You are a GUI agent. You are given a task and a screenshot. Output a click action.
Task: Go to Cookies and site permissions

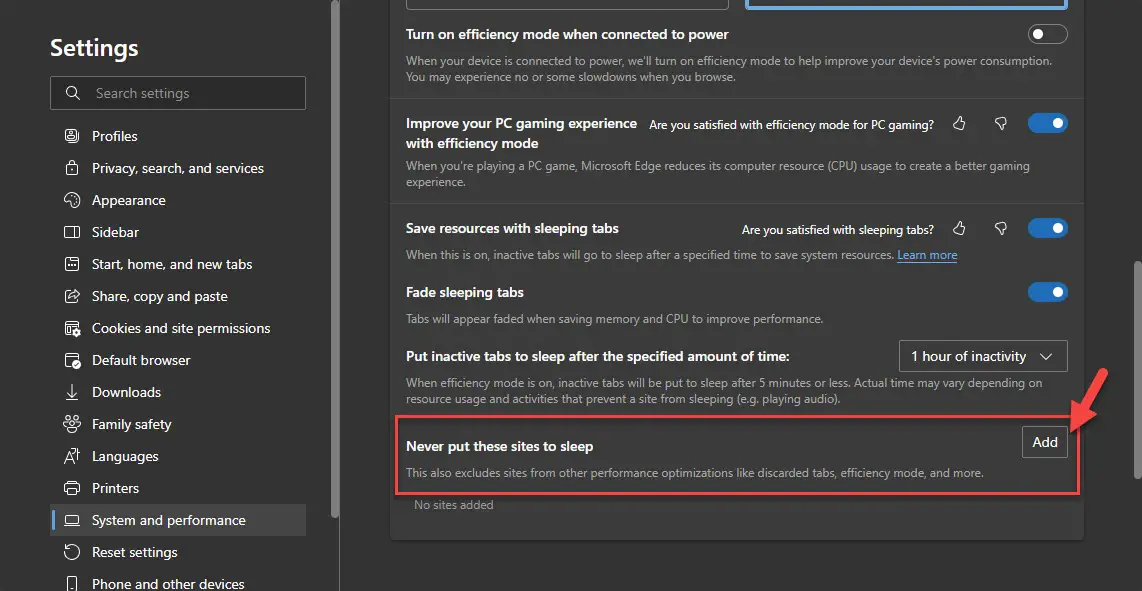coord(178,329)
